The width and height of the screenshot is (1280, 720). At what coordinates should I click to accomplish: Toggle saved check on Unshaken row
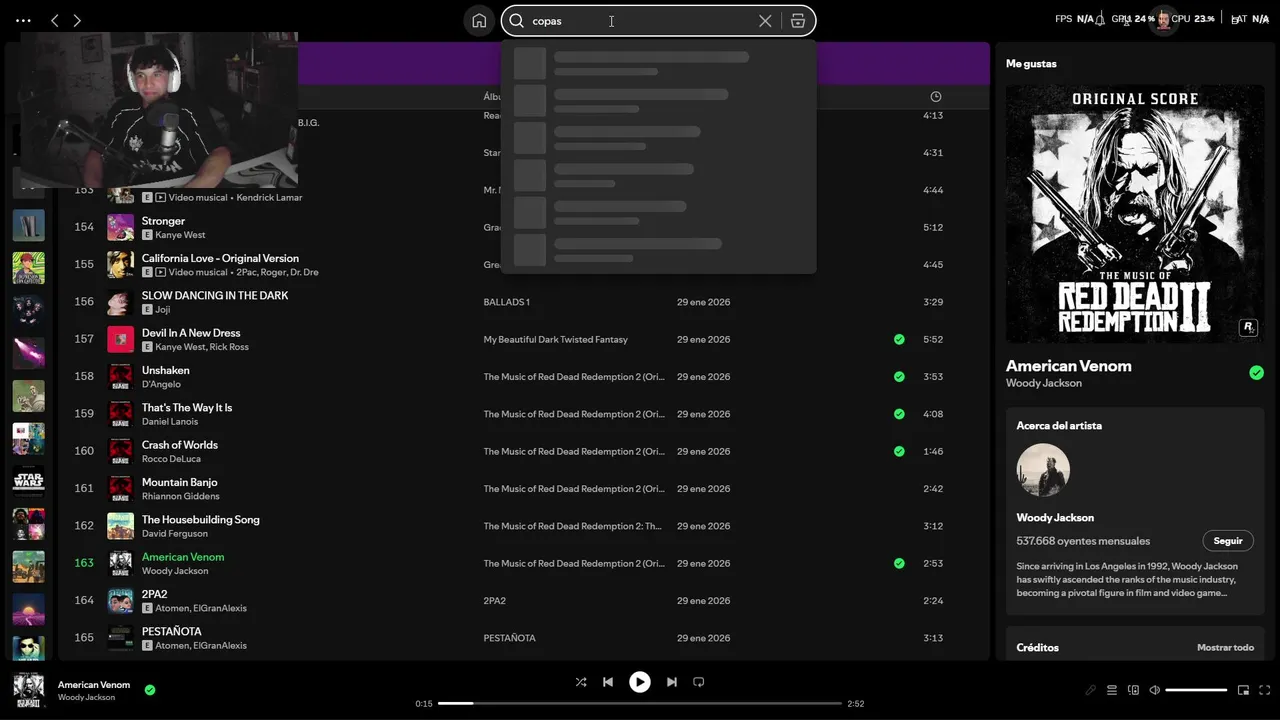[x=899, y=377]
